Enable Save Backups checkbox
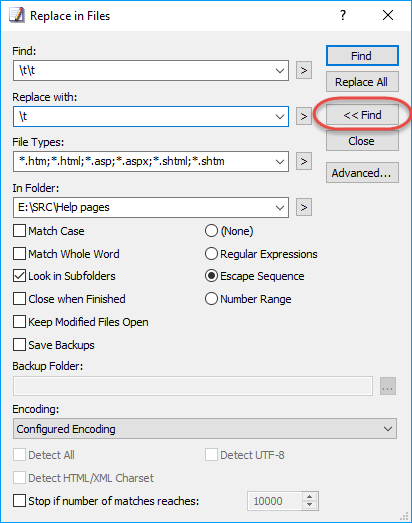Image resolution: width=412 pixels, height=523 pixels. tap(19, 345)
